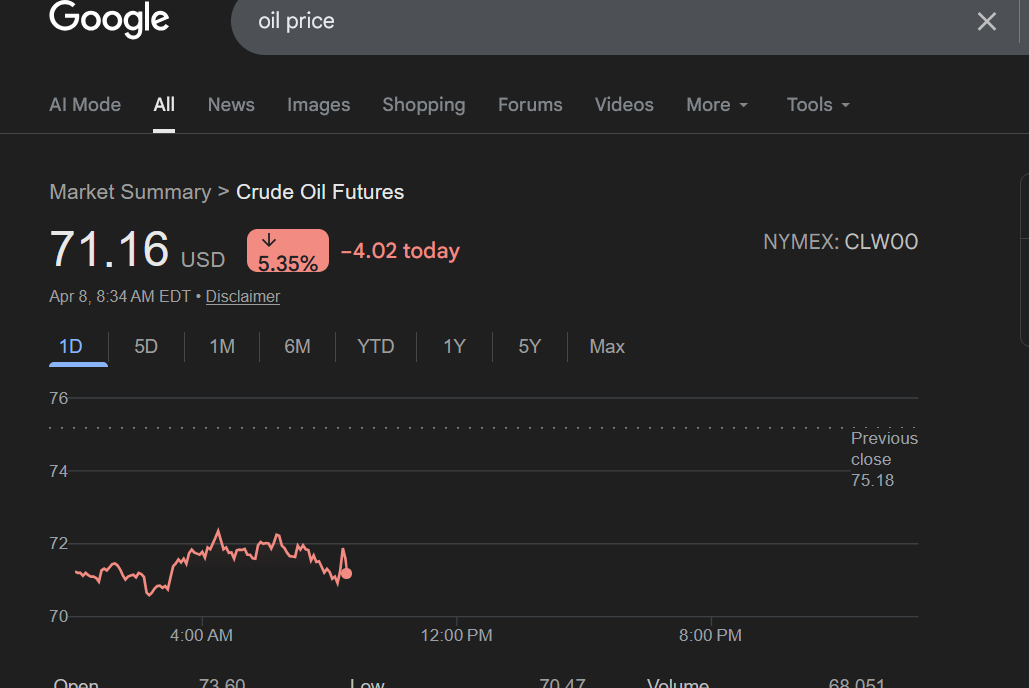Switch chart to 6M range
Viewport: 1029px width, 688px height.
point(297,347)
